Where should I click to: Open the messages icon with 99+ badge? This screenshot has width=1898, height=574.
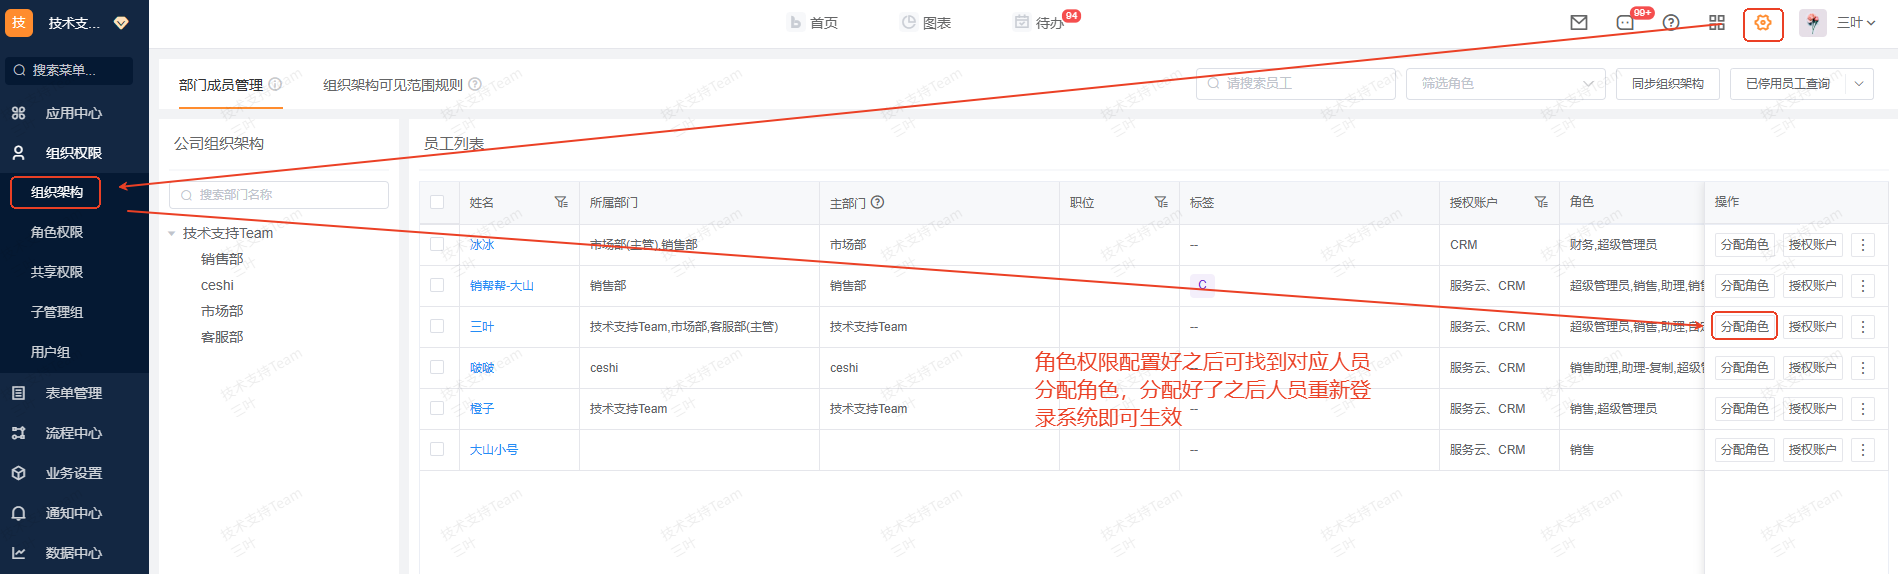point(1625,23)
